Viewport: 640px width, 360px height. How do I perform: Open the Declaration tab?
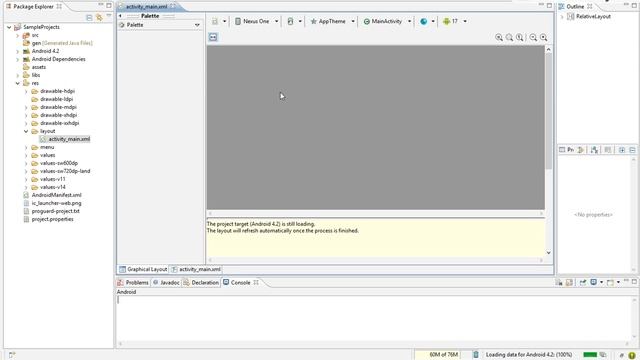(x=201, y=282)
